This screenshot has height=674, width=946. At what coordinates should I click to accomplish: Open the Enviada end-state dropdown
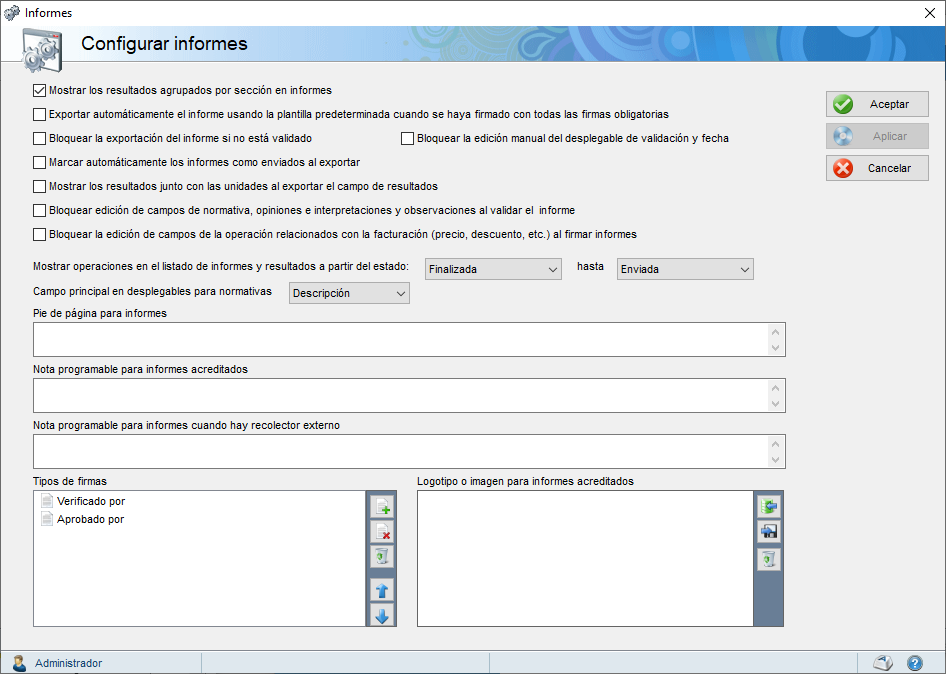pos(685,269)
